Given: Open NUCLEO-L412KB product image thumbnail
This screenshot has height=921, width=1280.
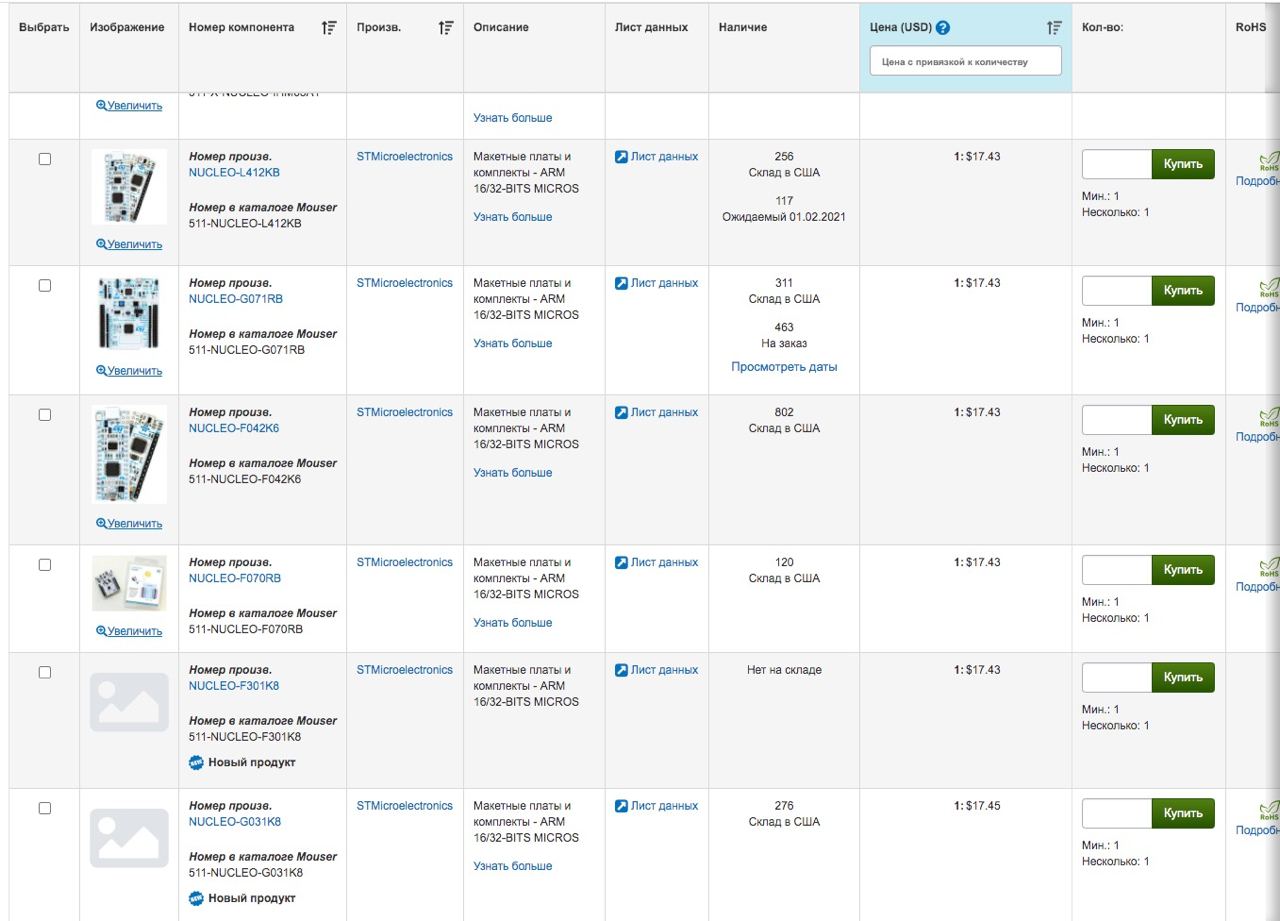Looking at the screenshot, I should tap(129, 188).
